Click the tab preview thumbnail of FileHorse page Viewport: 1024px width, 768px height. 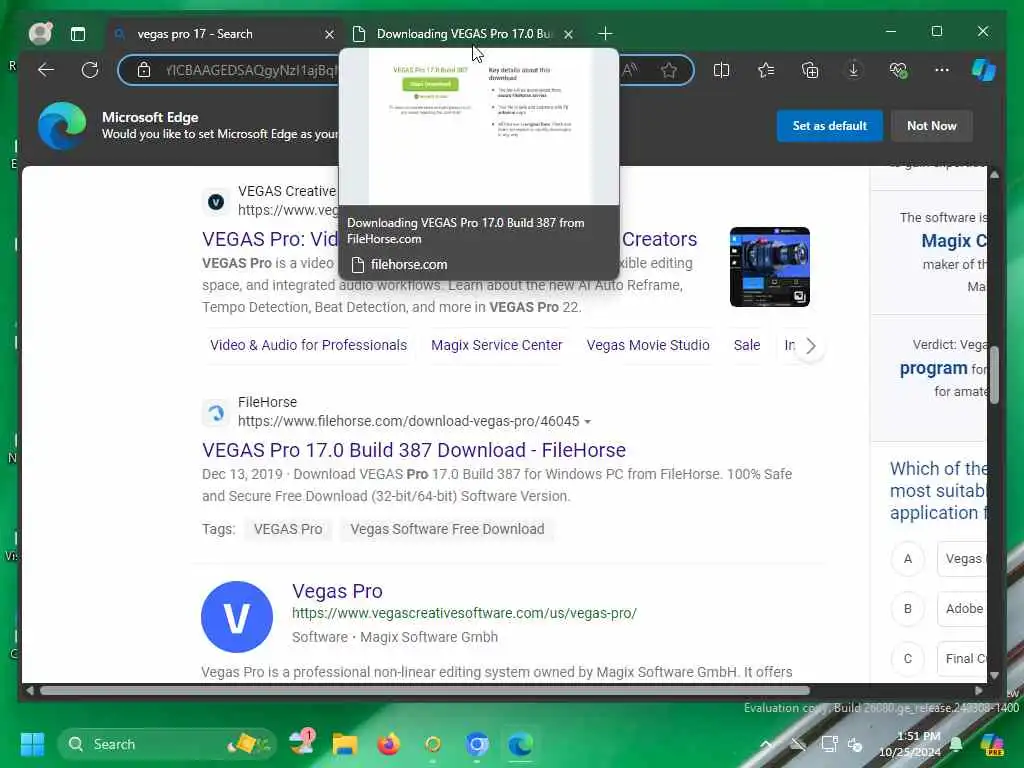point(479,127)
